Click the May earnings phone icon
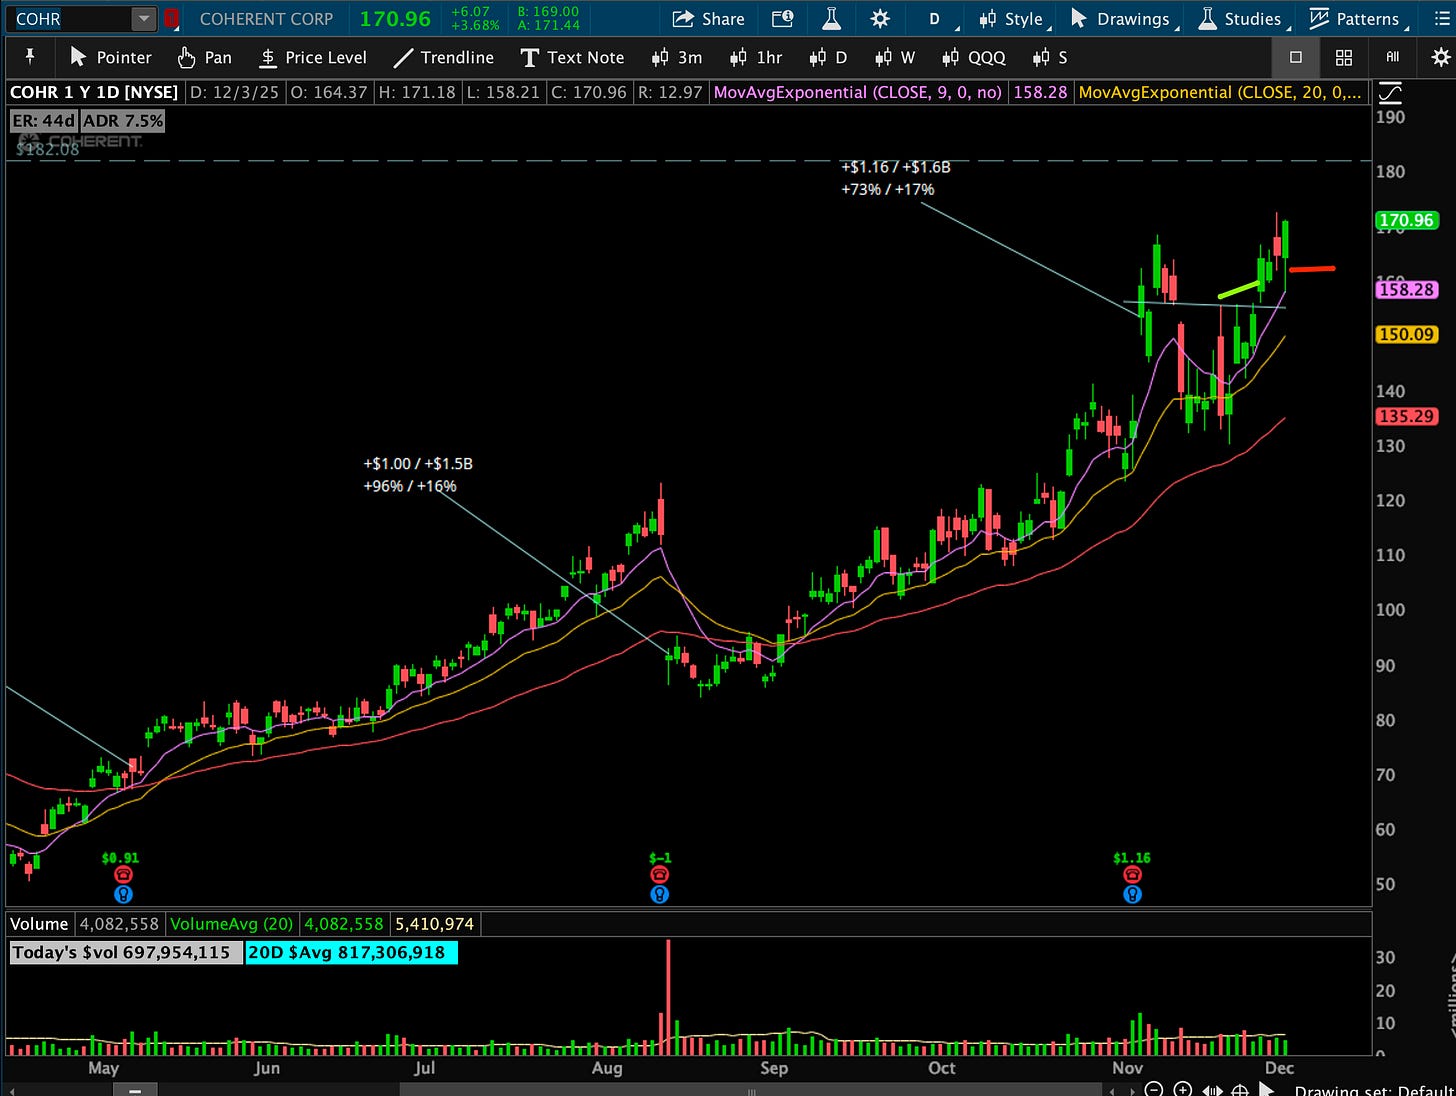Viewport: 1456px width, 1096px height. tap(123, 875)
